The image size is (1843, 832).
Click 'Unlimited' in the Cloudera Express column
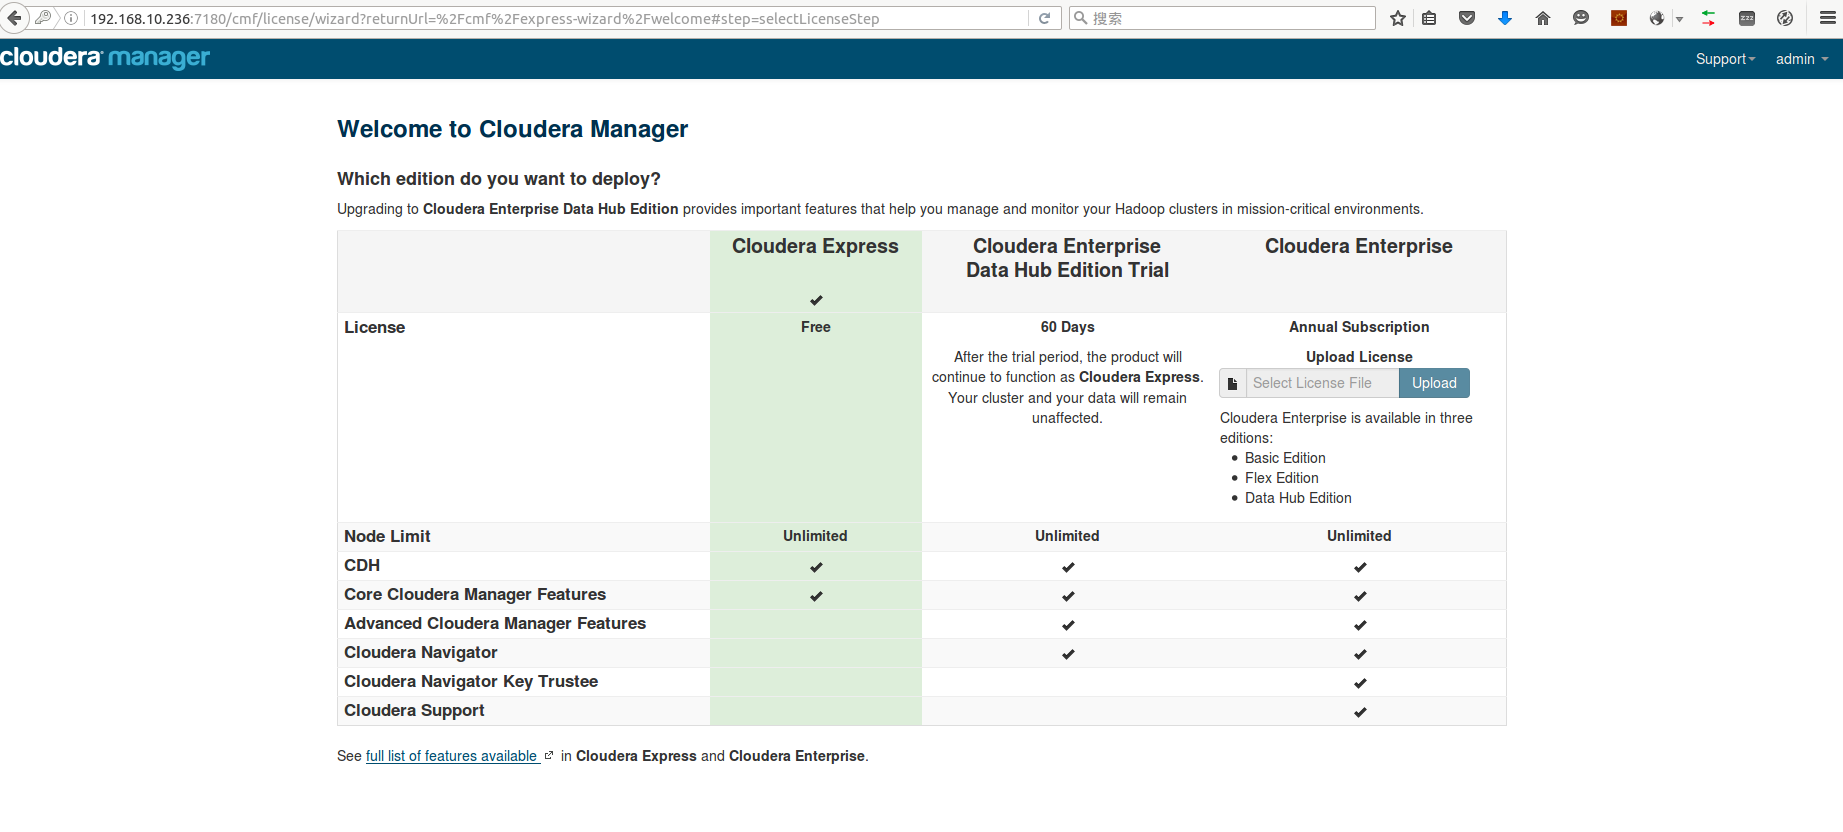pos(815,536)
